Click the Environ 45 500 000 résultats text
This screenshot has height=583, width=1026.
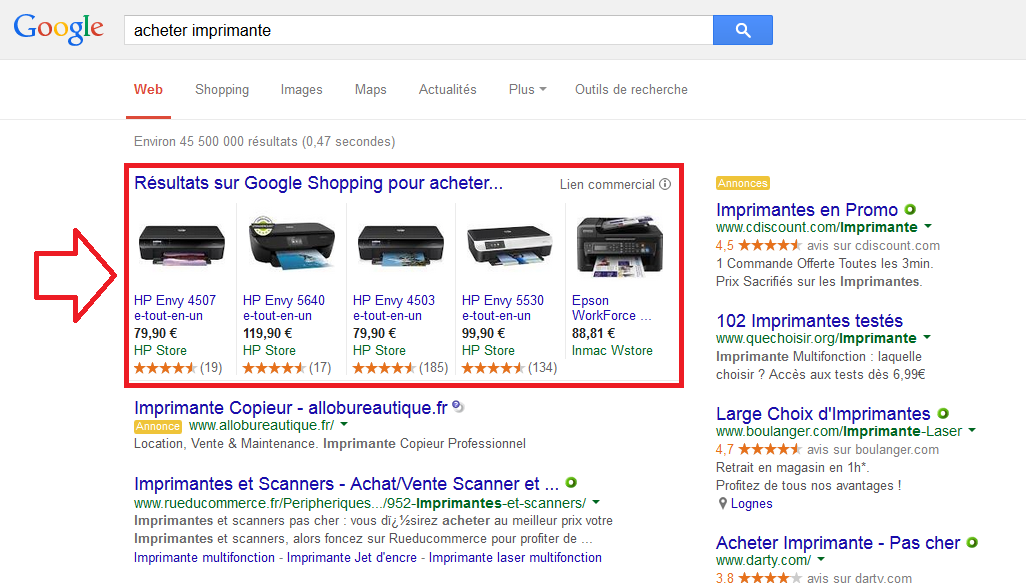[264, 141]
